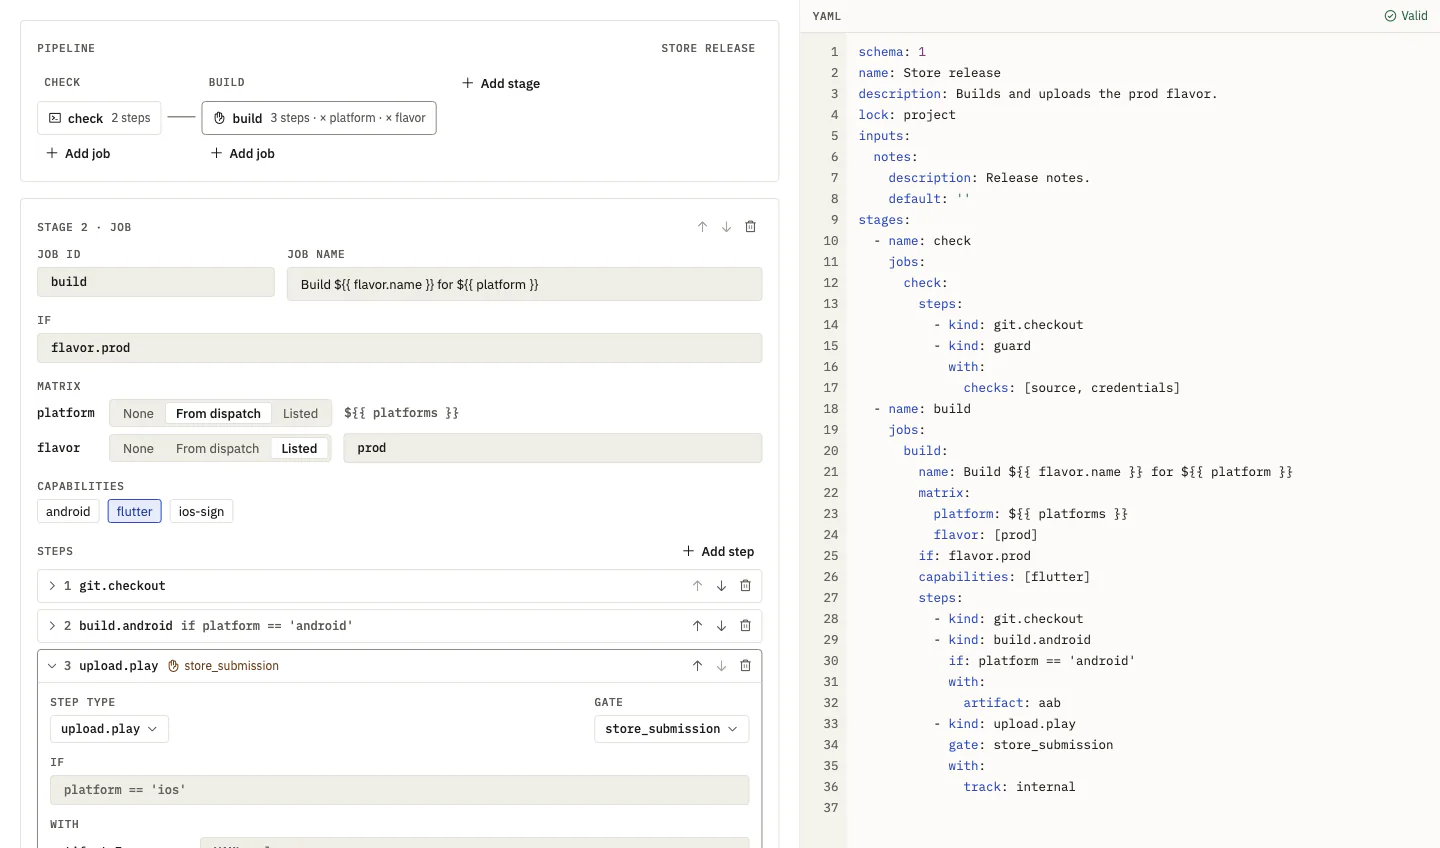Open the Step Type upload.play dropdown
Image resolution: width=1440 pixels, height=848 pixels.
(x=109, y=729)
